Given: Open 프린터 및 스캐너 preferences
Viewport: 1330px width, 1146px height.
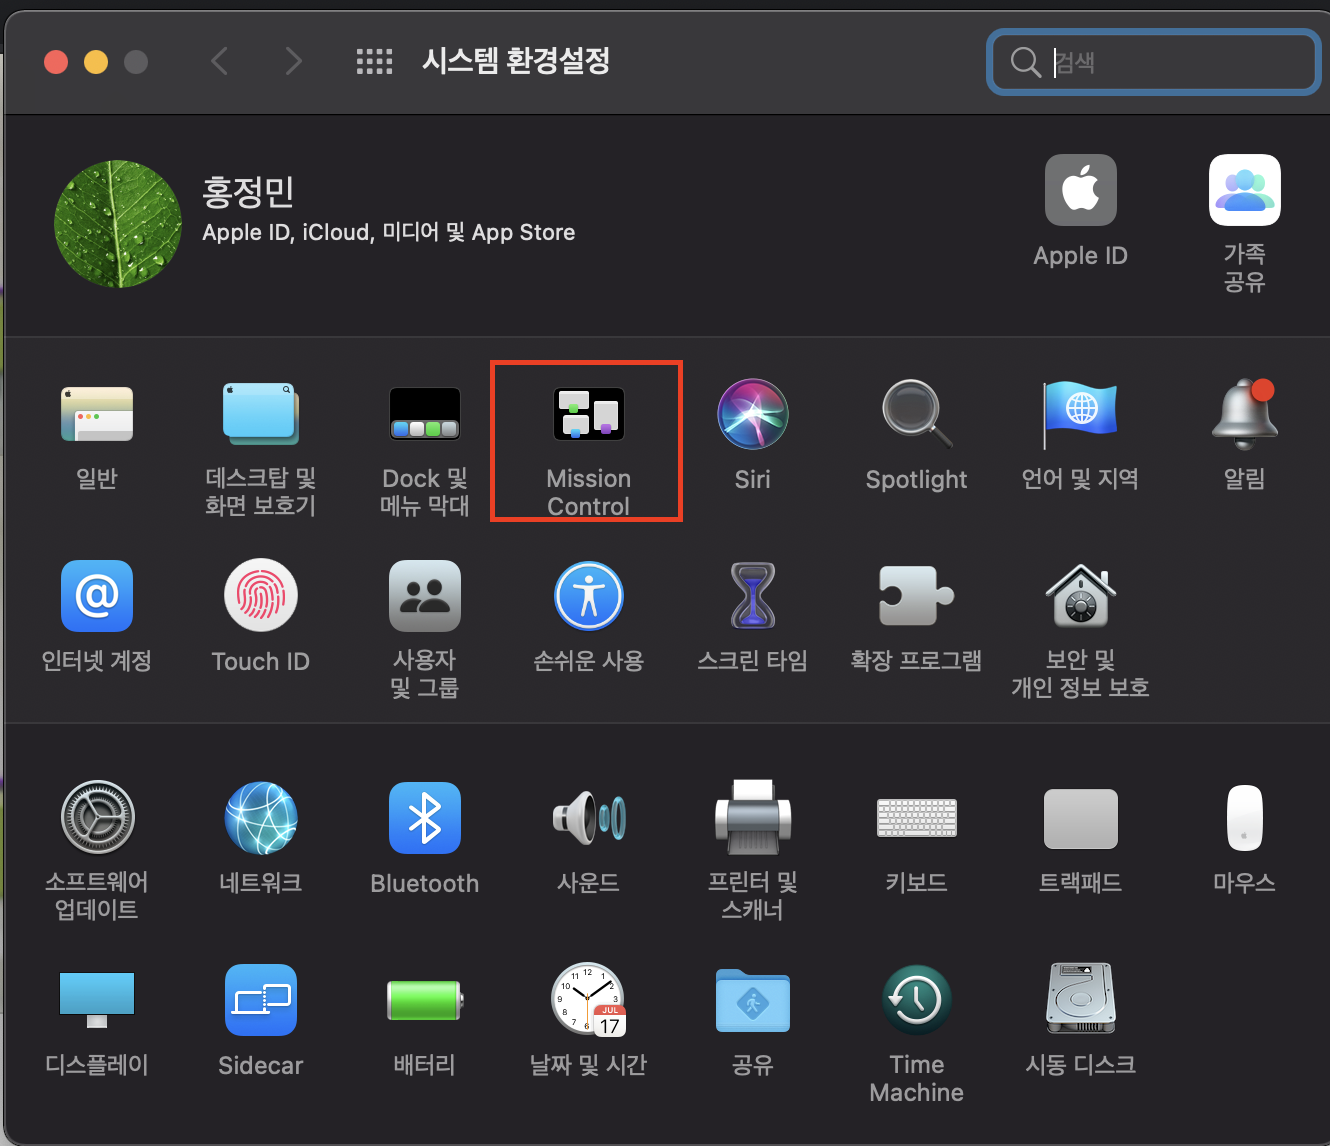Looking at the screenshot, I should tap(752, 818).
